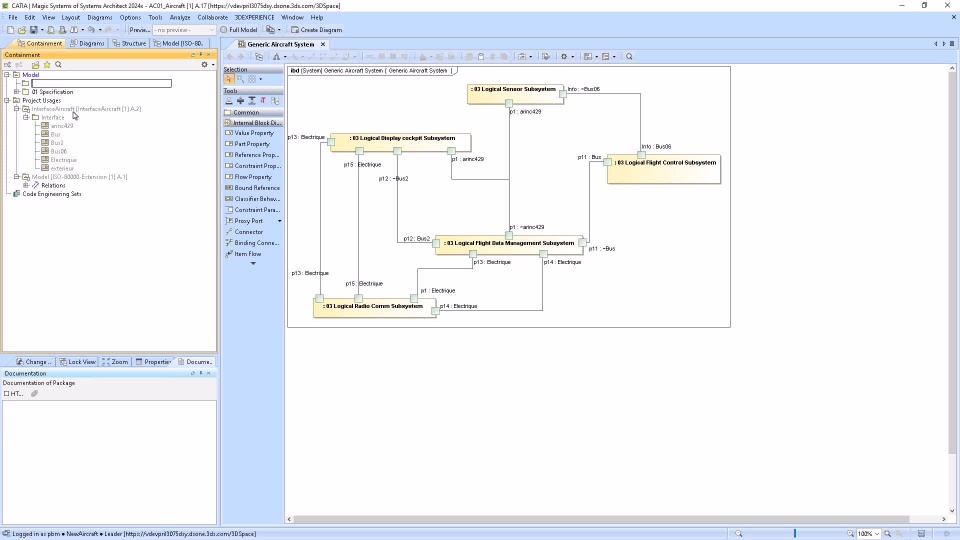Open the Analyze menu
The image size is (960, 540).
(180, 17)
